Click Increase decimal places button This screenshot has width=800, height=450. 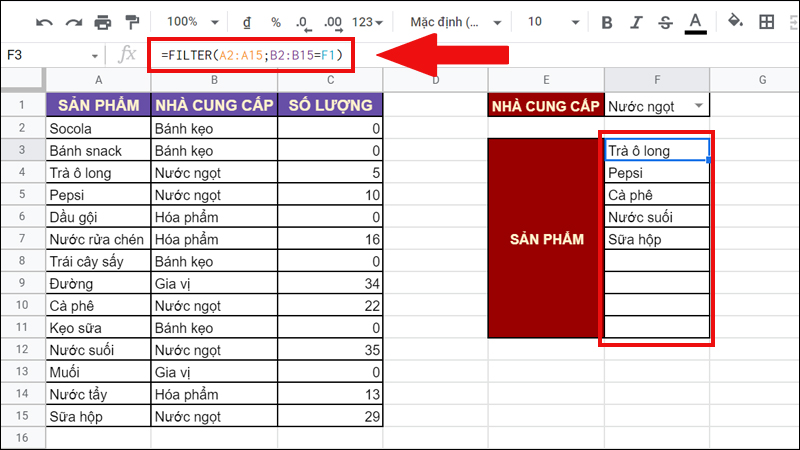click(x=335, y=21)
